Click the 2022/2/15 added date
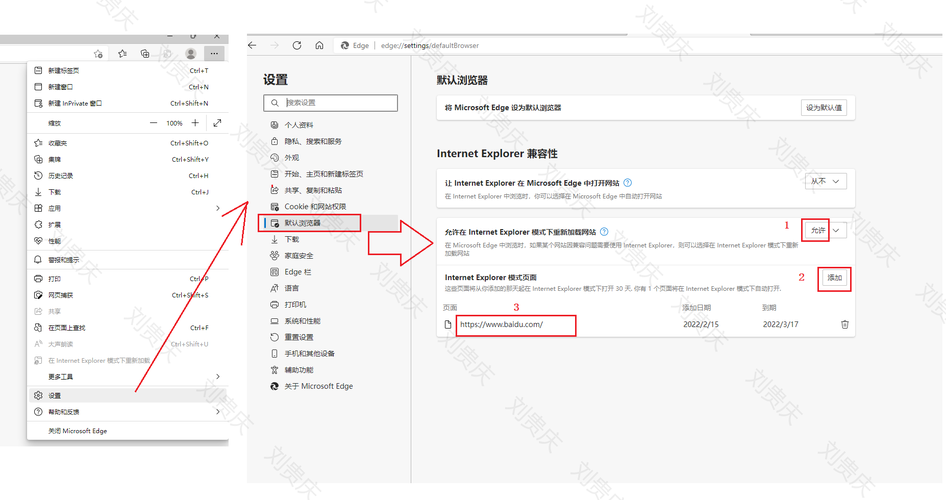The width and height of the screenshot is (946, 500). pyautogui.click(x=700, y=324)
